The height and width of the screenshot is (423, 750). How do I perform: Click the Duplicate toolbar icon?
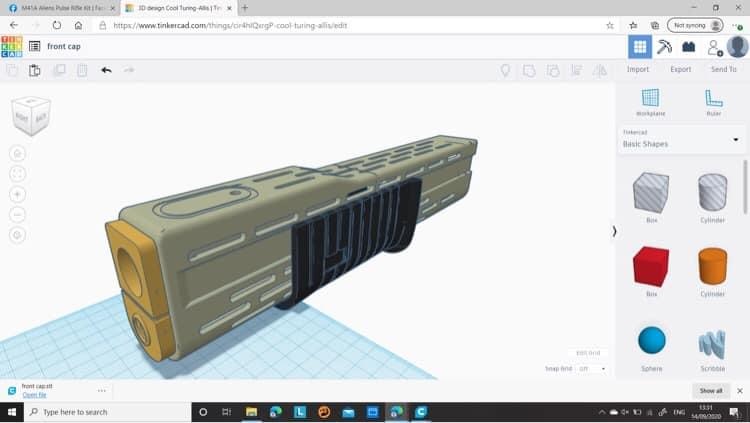(59, 70)
